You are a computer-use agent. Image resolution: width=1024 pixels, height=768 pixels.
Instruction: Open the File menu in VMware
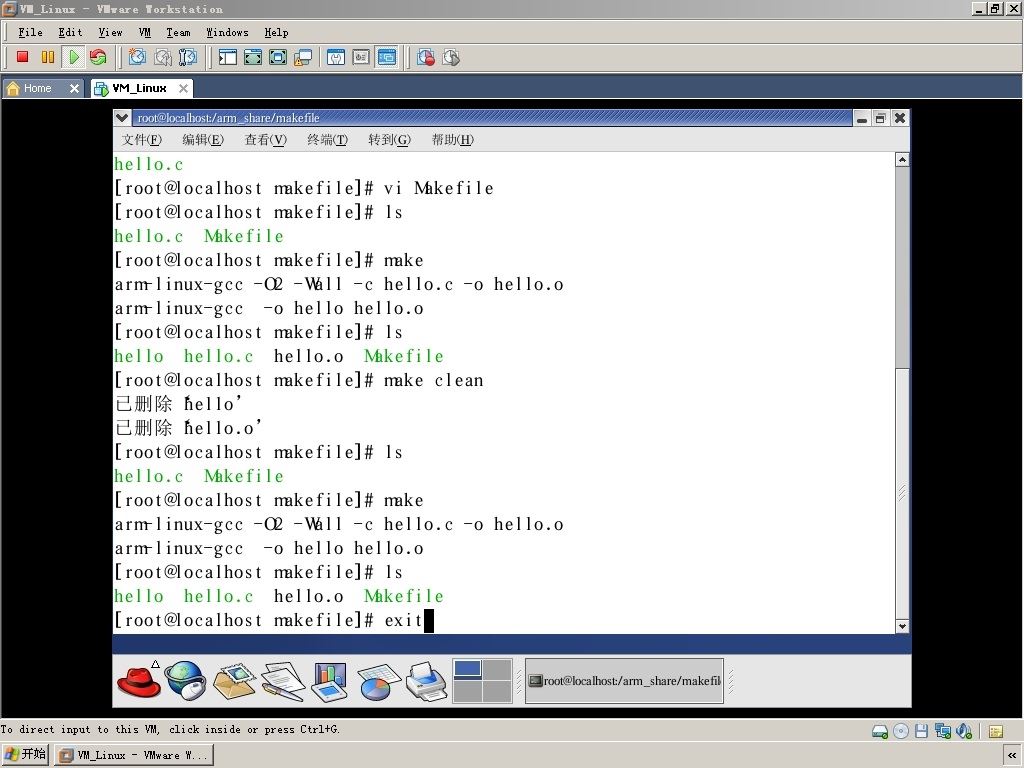(30, 32)
